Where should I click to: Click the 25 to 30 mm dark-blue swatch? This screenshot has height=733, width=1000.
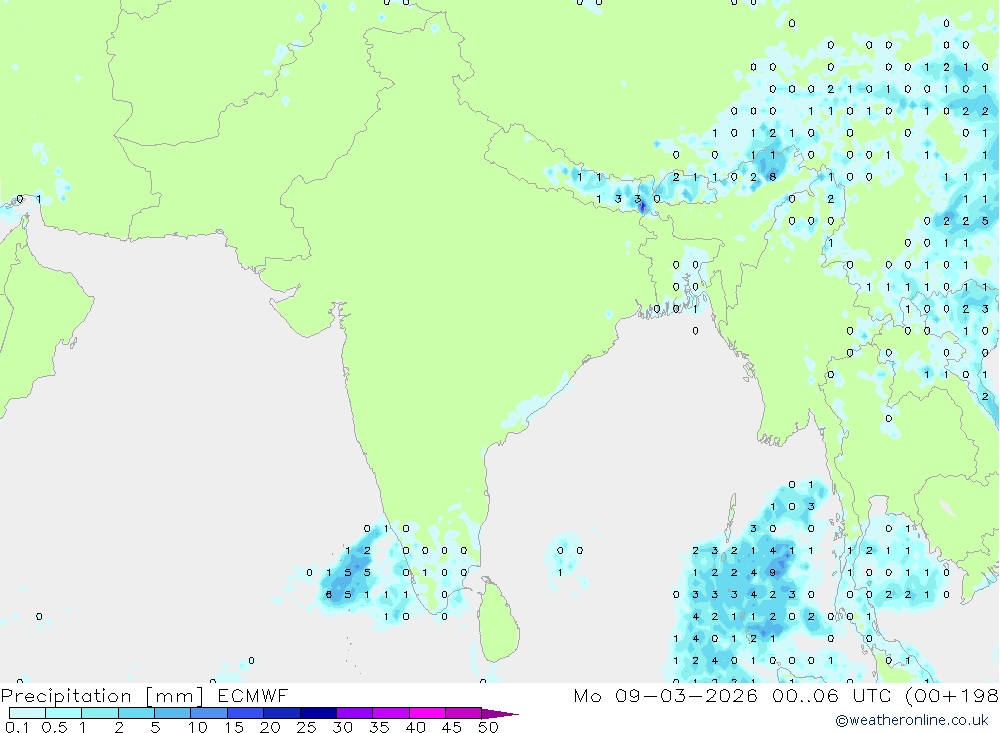click(318, 713)
